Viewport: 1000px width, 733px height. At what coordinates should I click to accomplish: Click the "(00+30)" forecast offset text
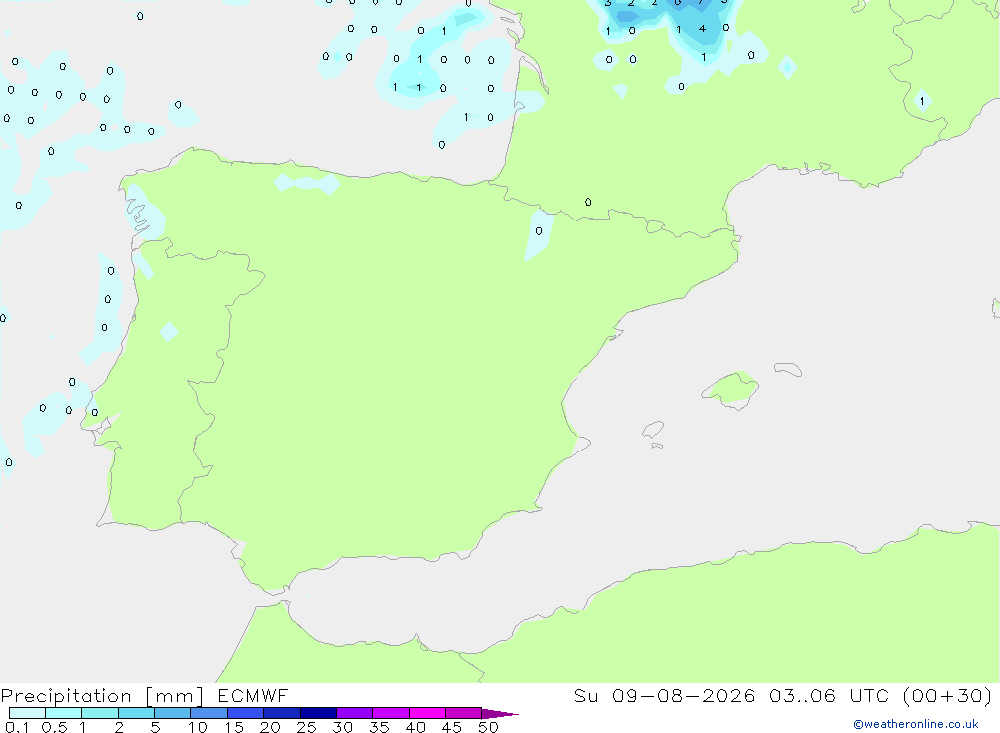click(948, 695)
